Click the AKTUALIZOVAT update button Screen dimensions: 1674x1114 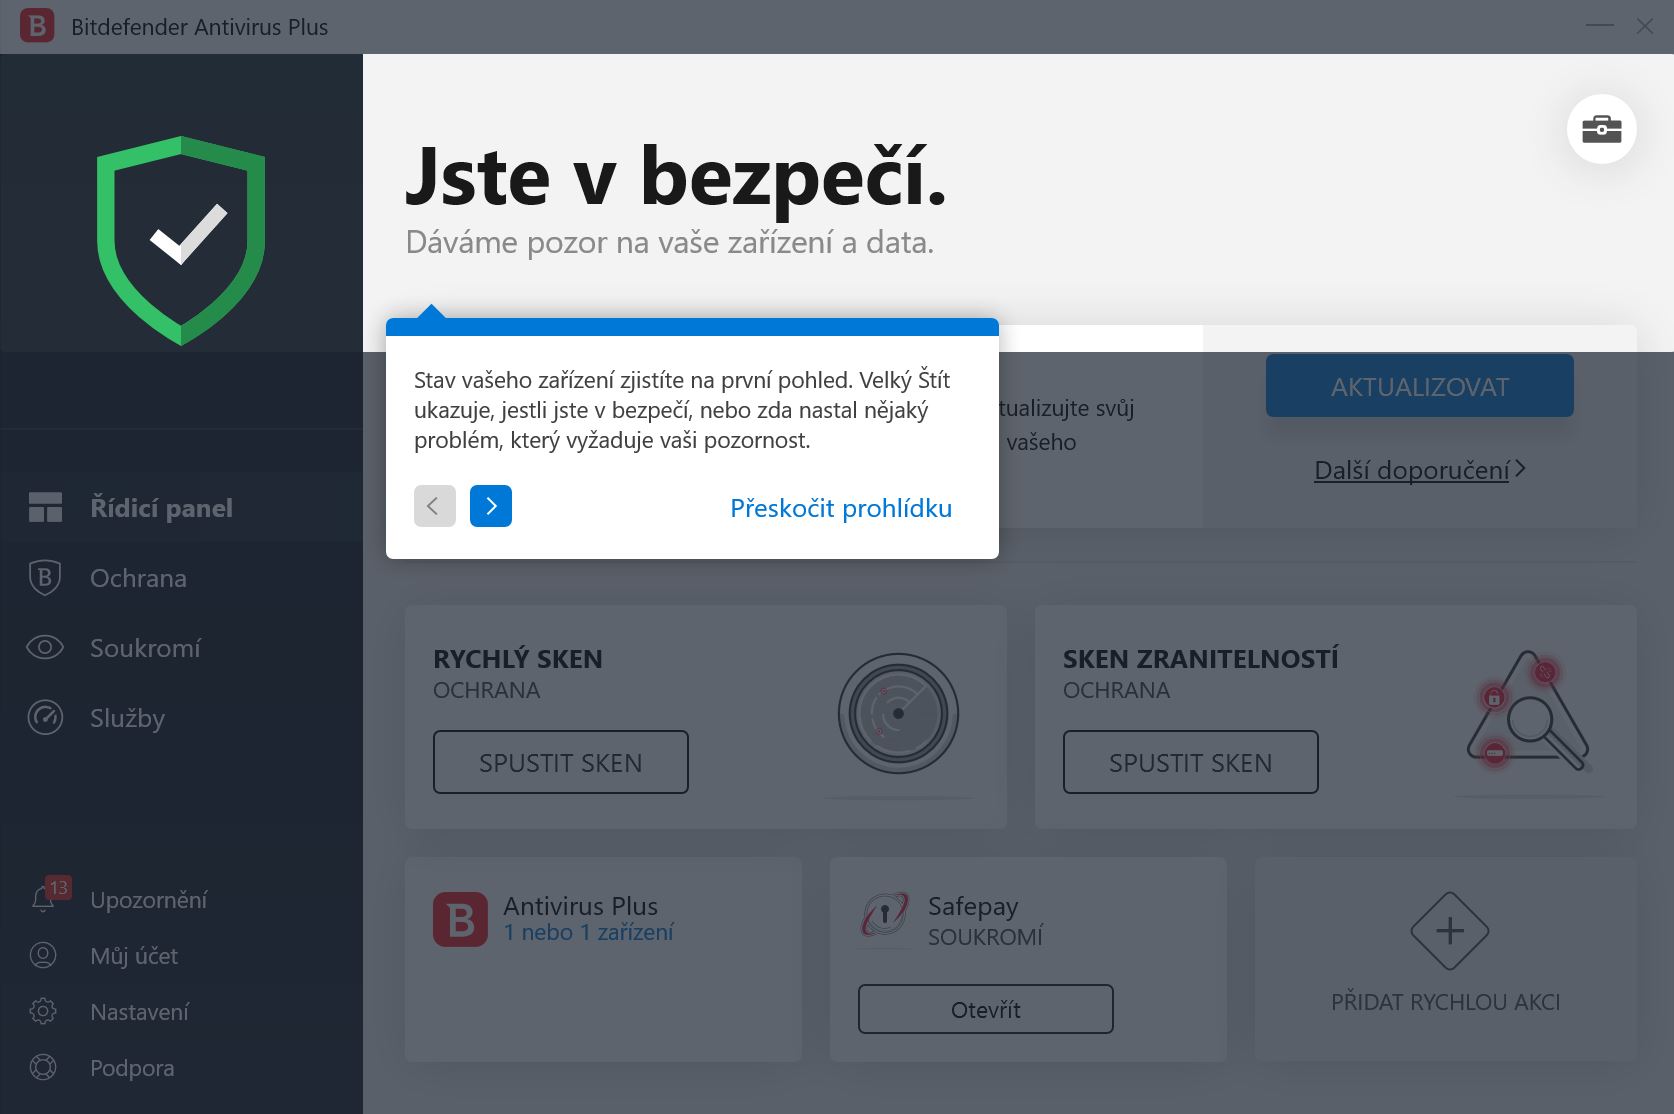pyautogui.click(x=1418, y=385)
